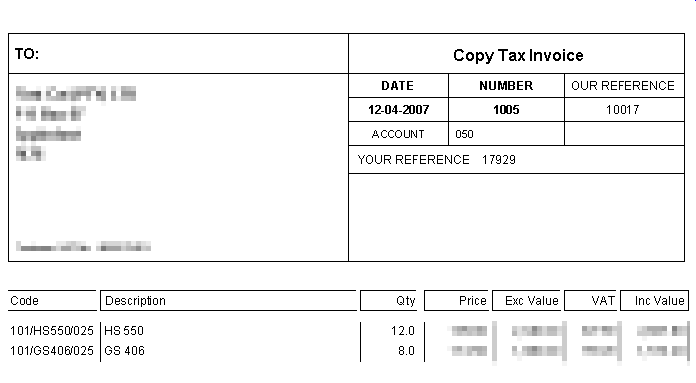Select the Code column header

point(24,301)
